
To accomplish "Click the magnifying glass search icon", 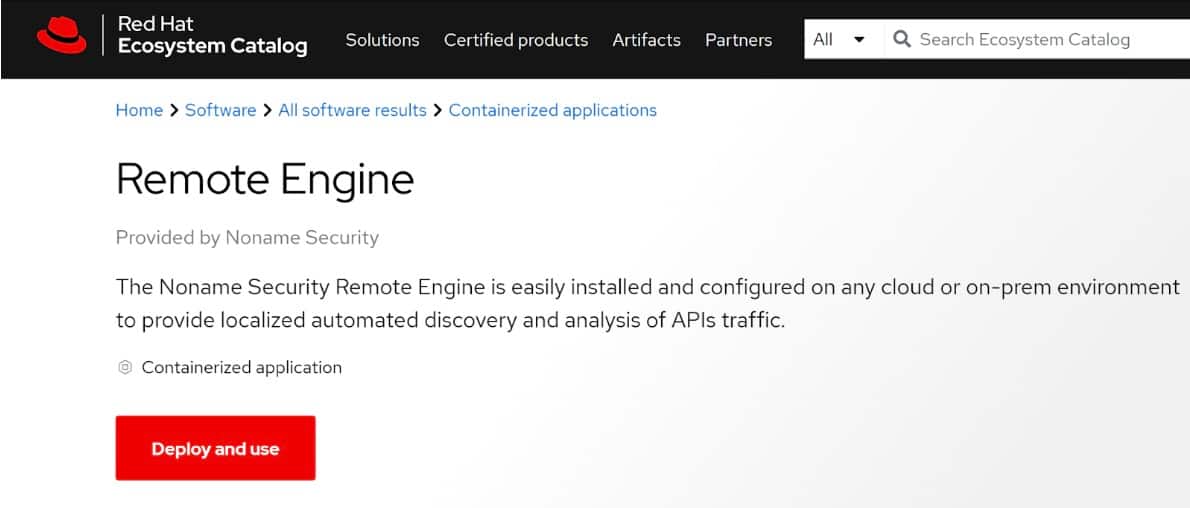I will pyautogui.click(x=901, y=40).
